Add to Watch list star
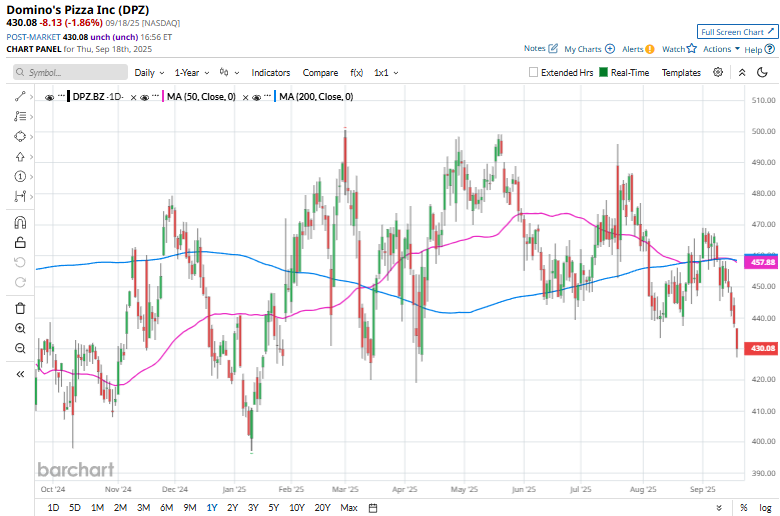The width and height of the screenshot is (780, 516). (x=691, y=48)
